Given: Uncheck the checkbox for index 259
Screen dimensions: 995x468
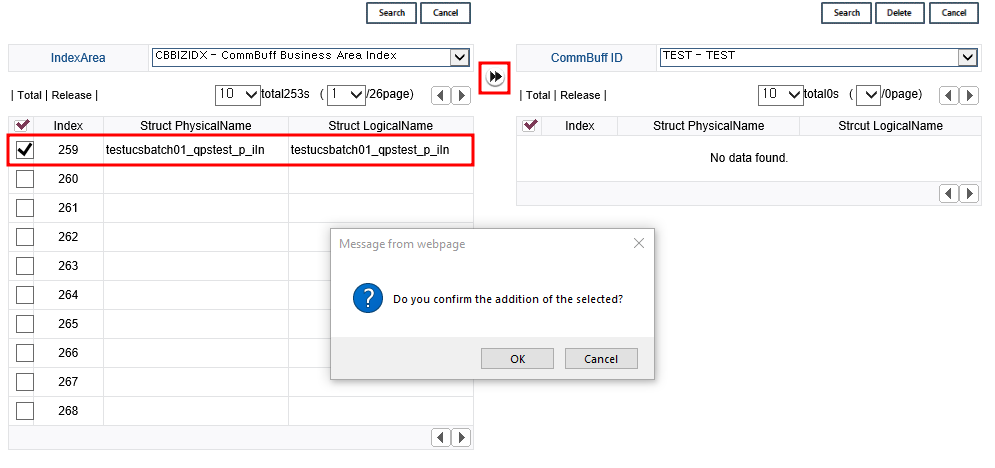Looking at the screenshot, I should click(25, 150).
